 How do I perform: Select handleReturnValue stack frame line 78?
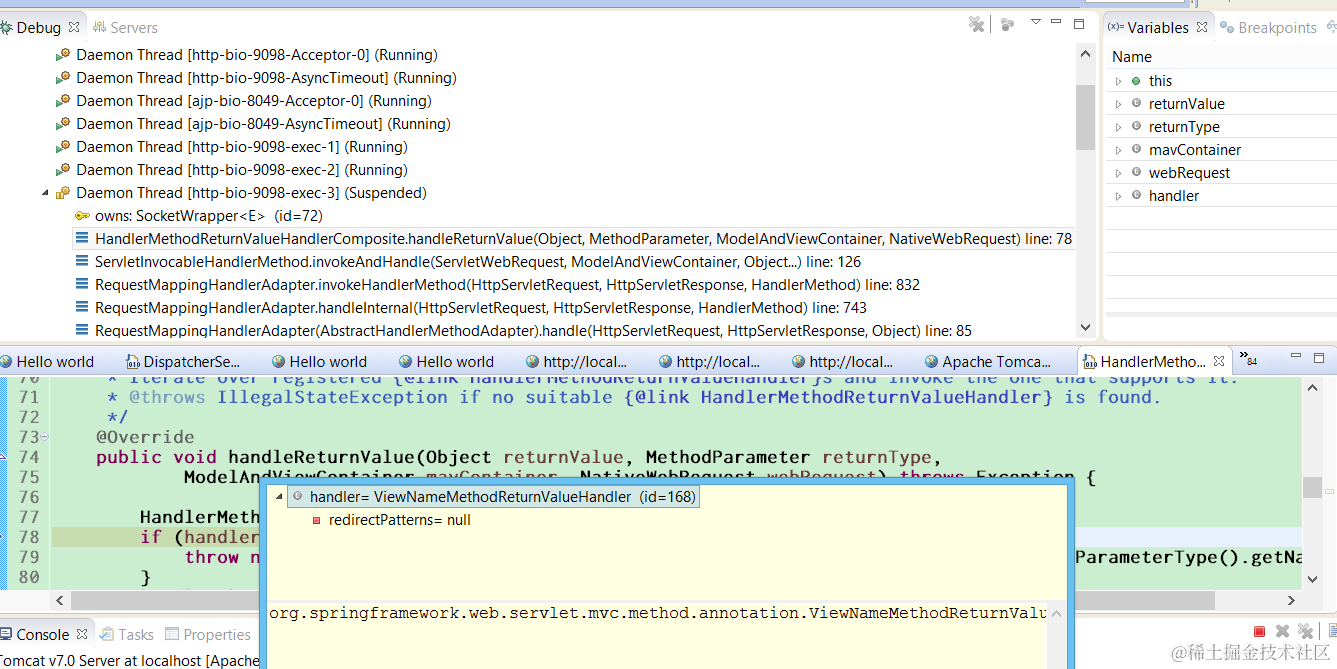[583, 239]
